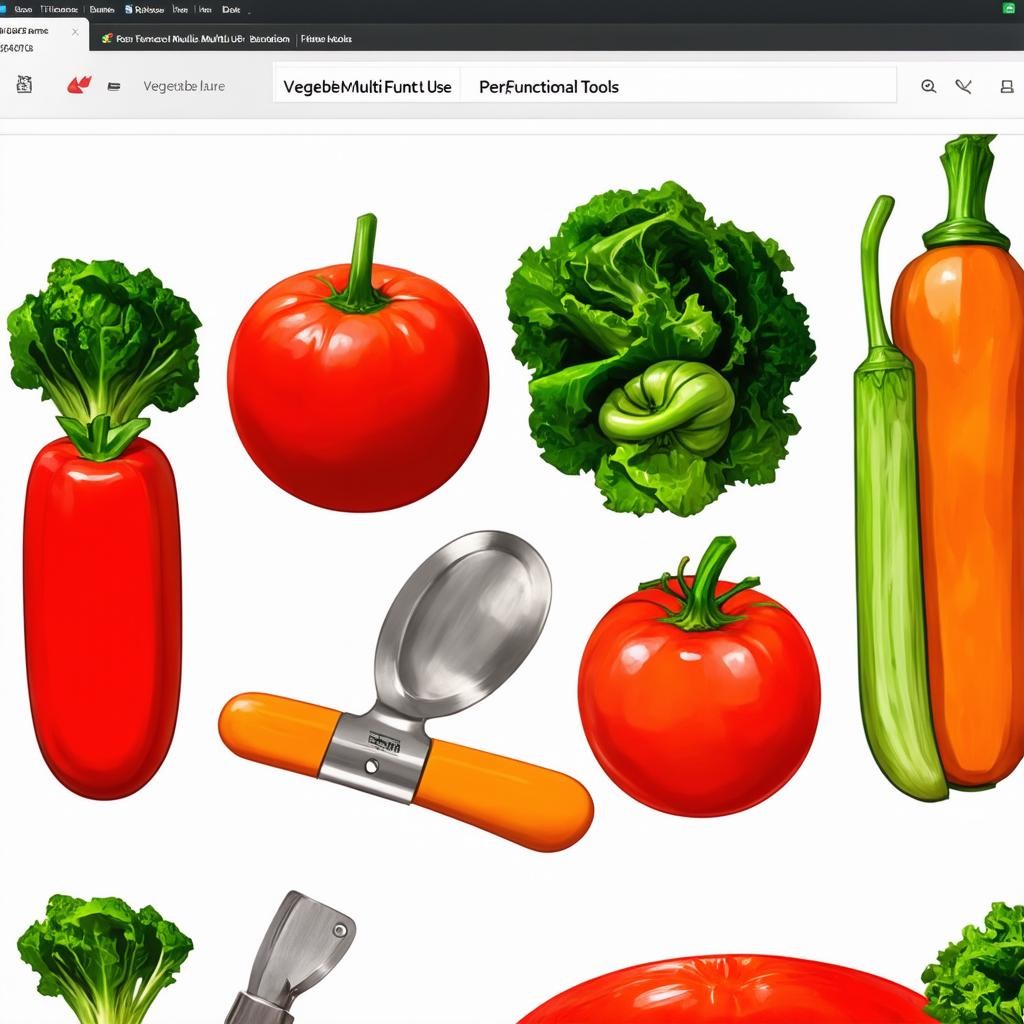This screenshot has height=1024, width=1024.
Task: Open the 'Dok' menu in top bar
Action: 231,9
